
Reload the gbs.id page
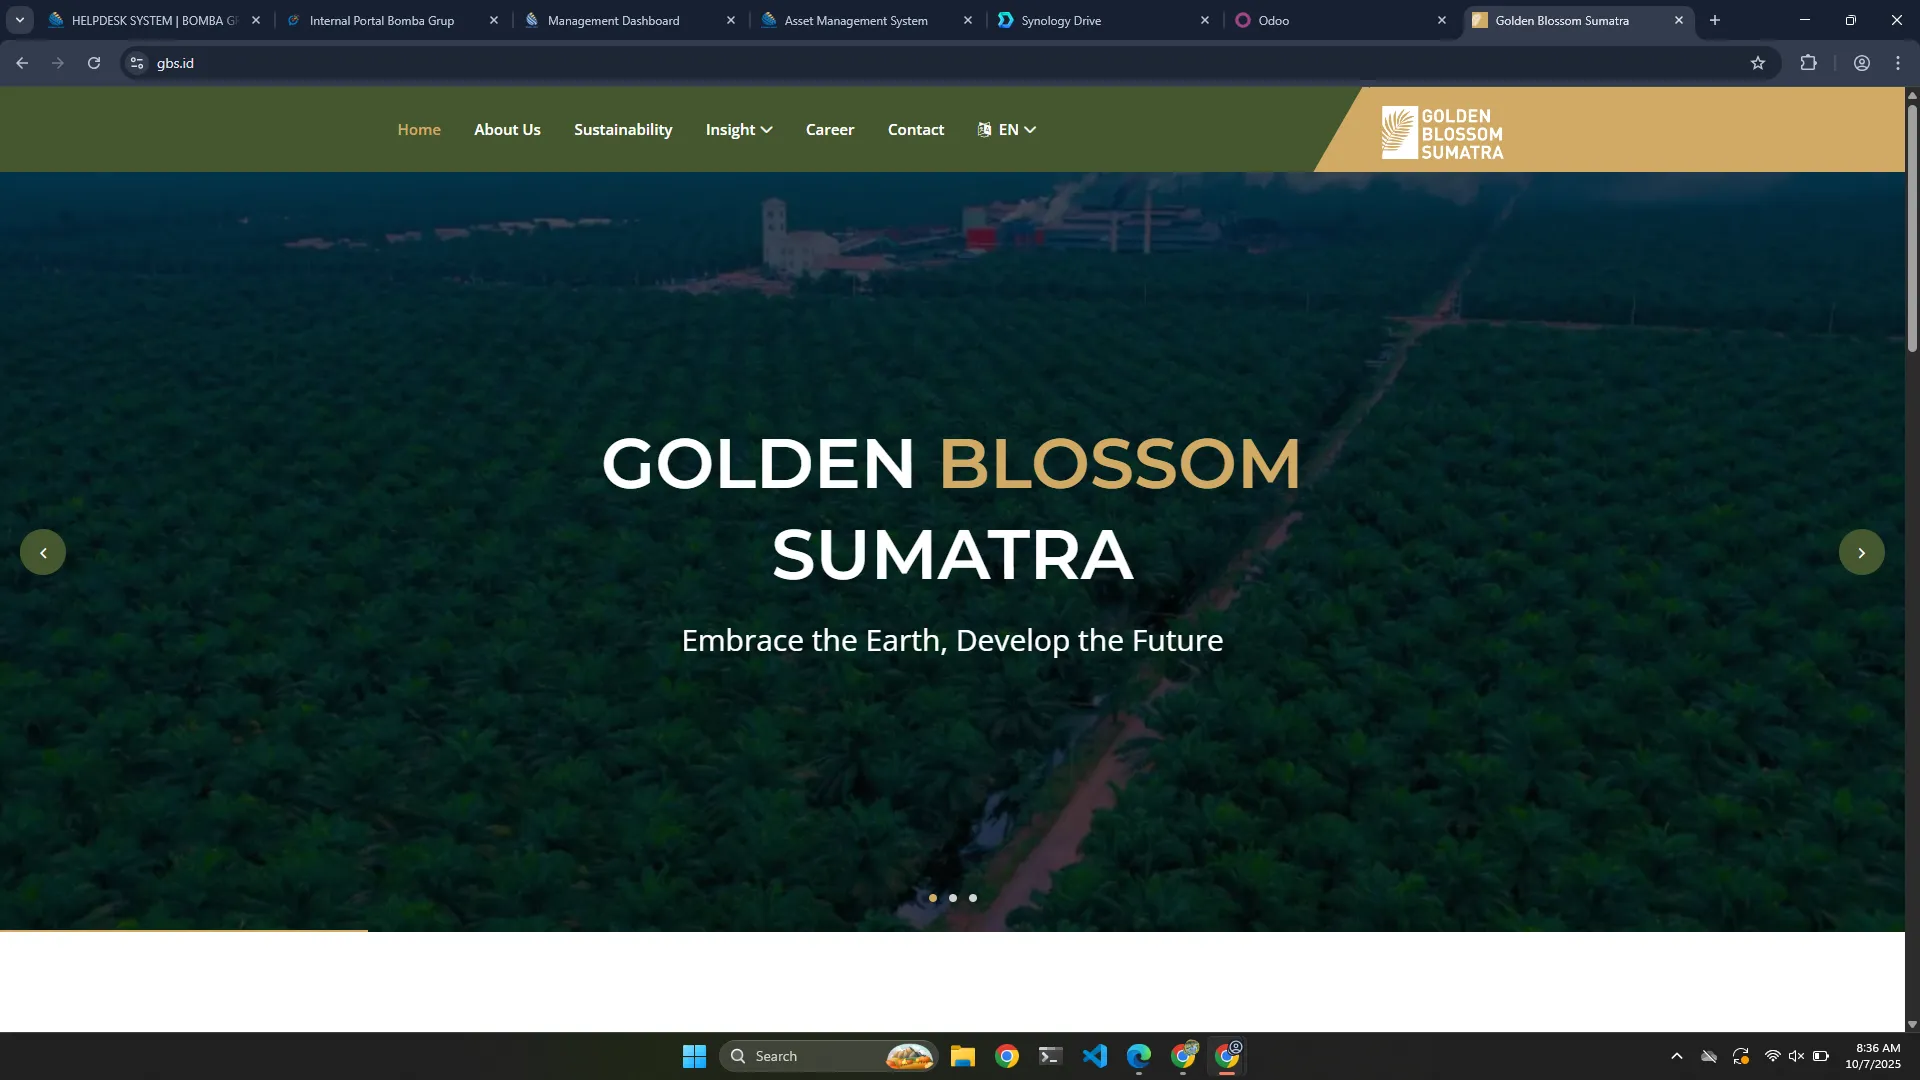point(94,63)
